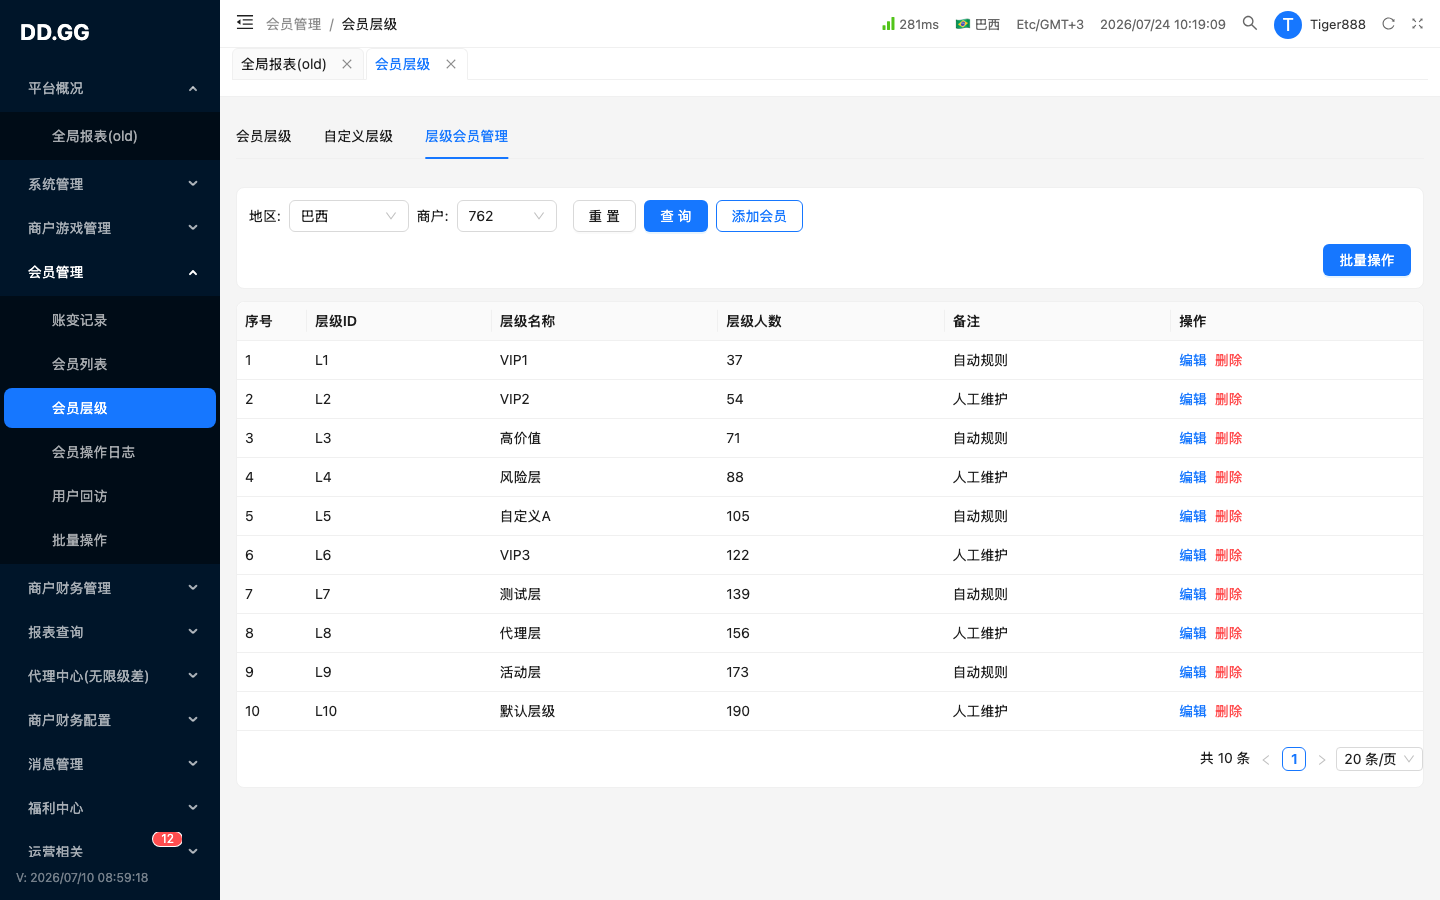
Task: Close the 会员层级 page tab
Action: click(x=451, y=64)
